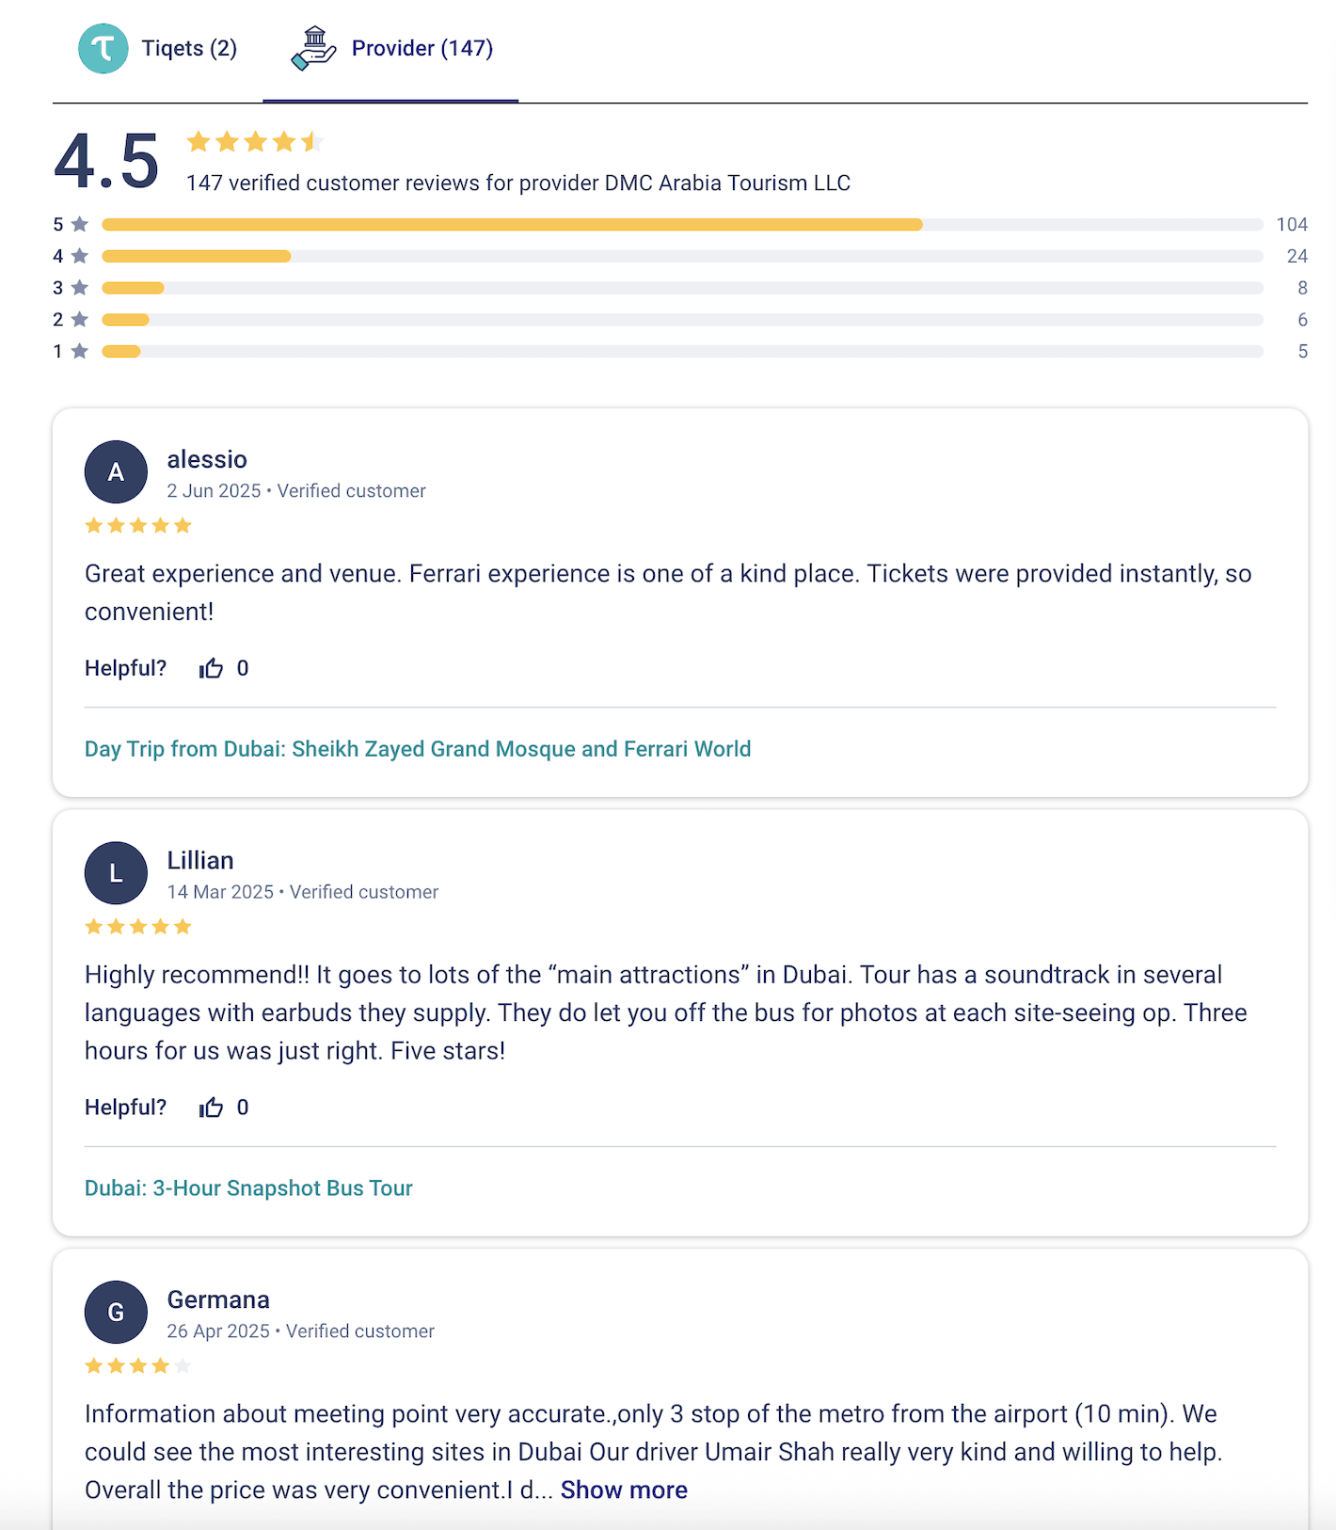1336x1530 pixels.
Task: Click the Provider hand-building icon
Action: pyautogui.click(x=314, y=48)
